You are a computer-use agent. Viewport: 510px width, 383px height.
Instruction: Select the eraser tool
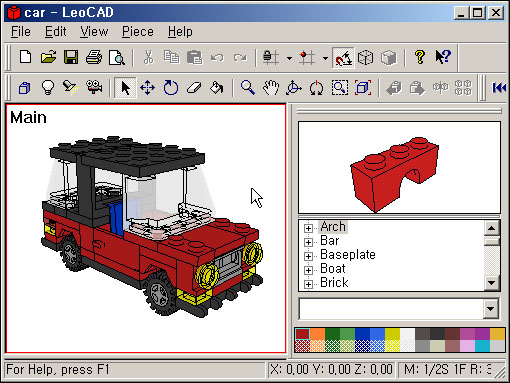coord(194,88)
